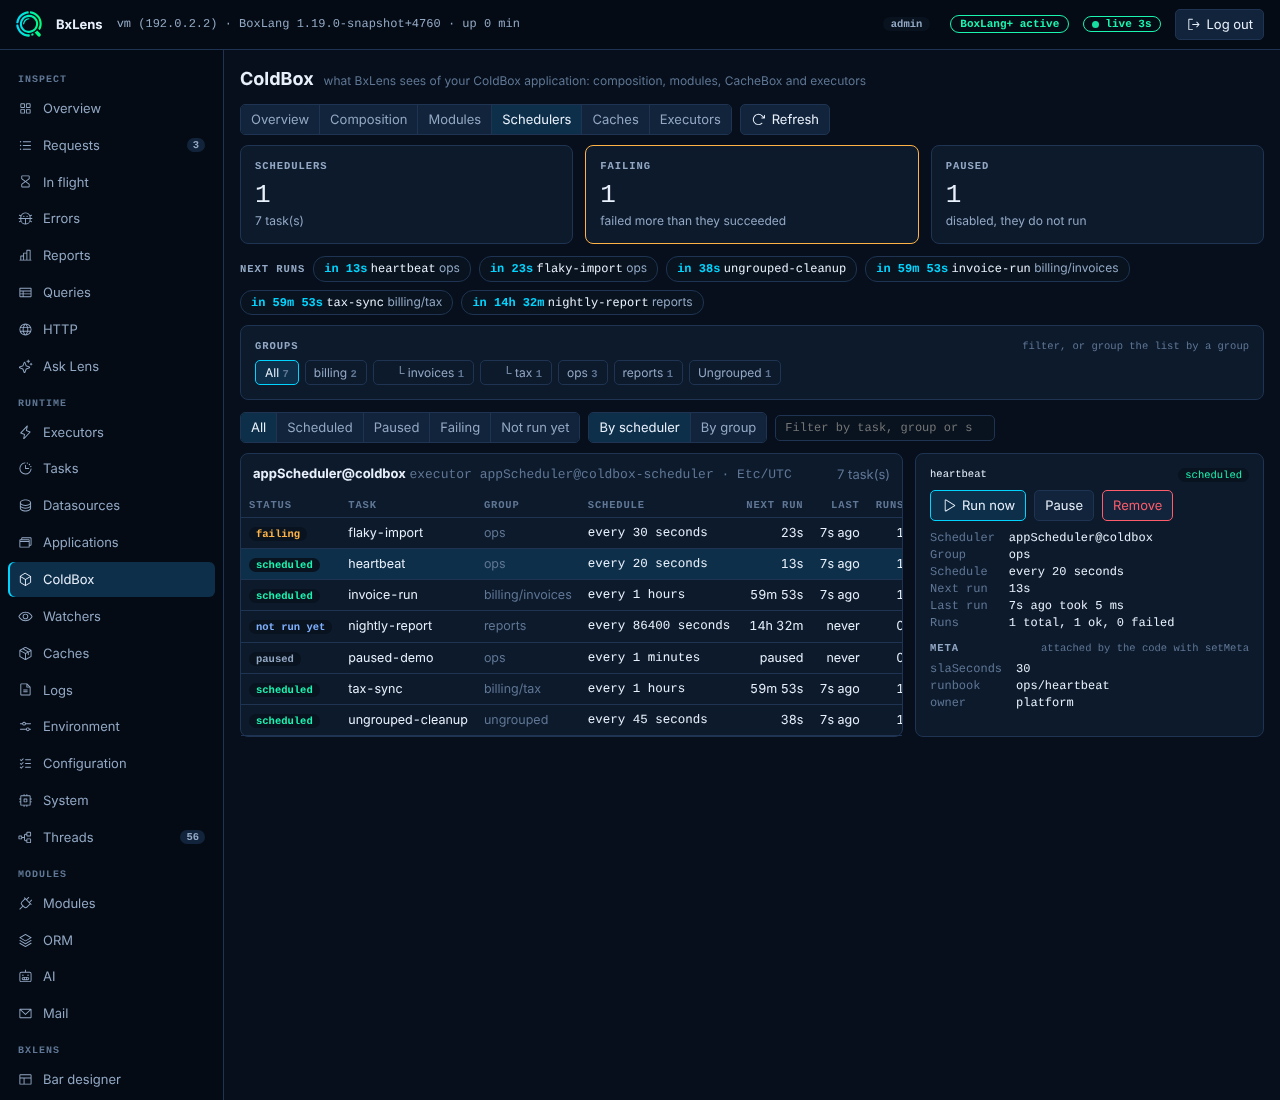Select the Schedulers tab
Screen dimensions: 1280x1100
coord(537,120)
